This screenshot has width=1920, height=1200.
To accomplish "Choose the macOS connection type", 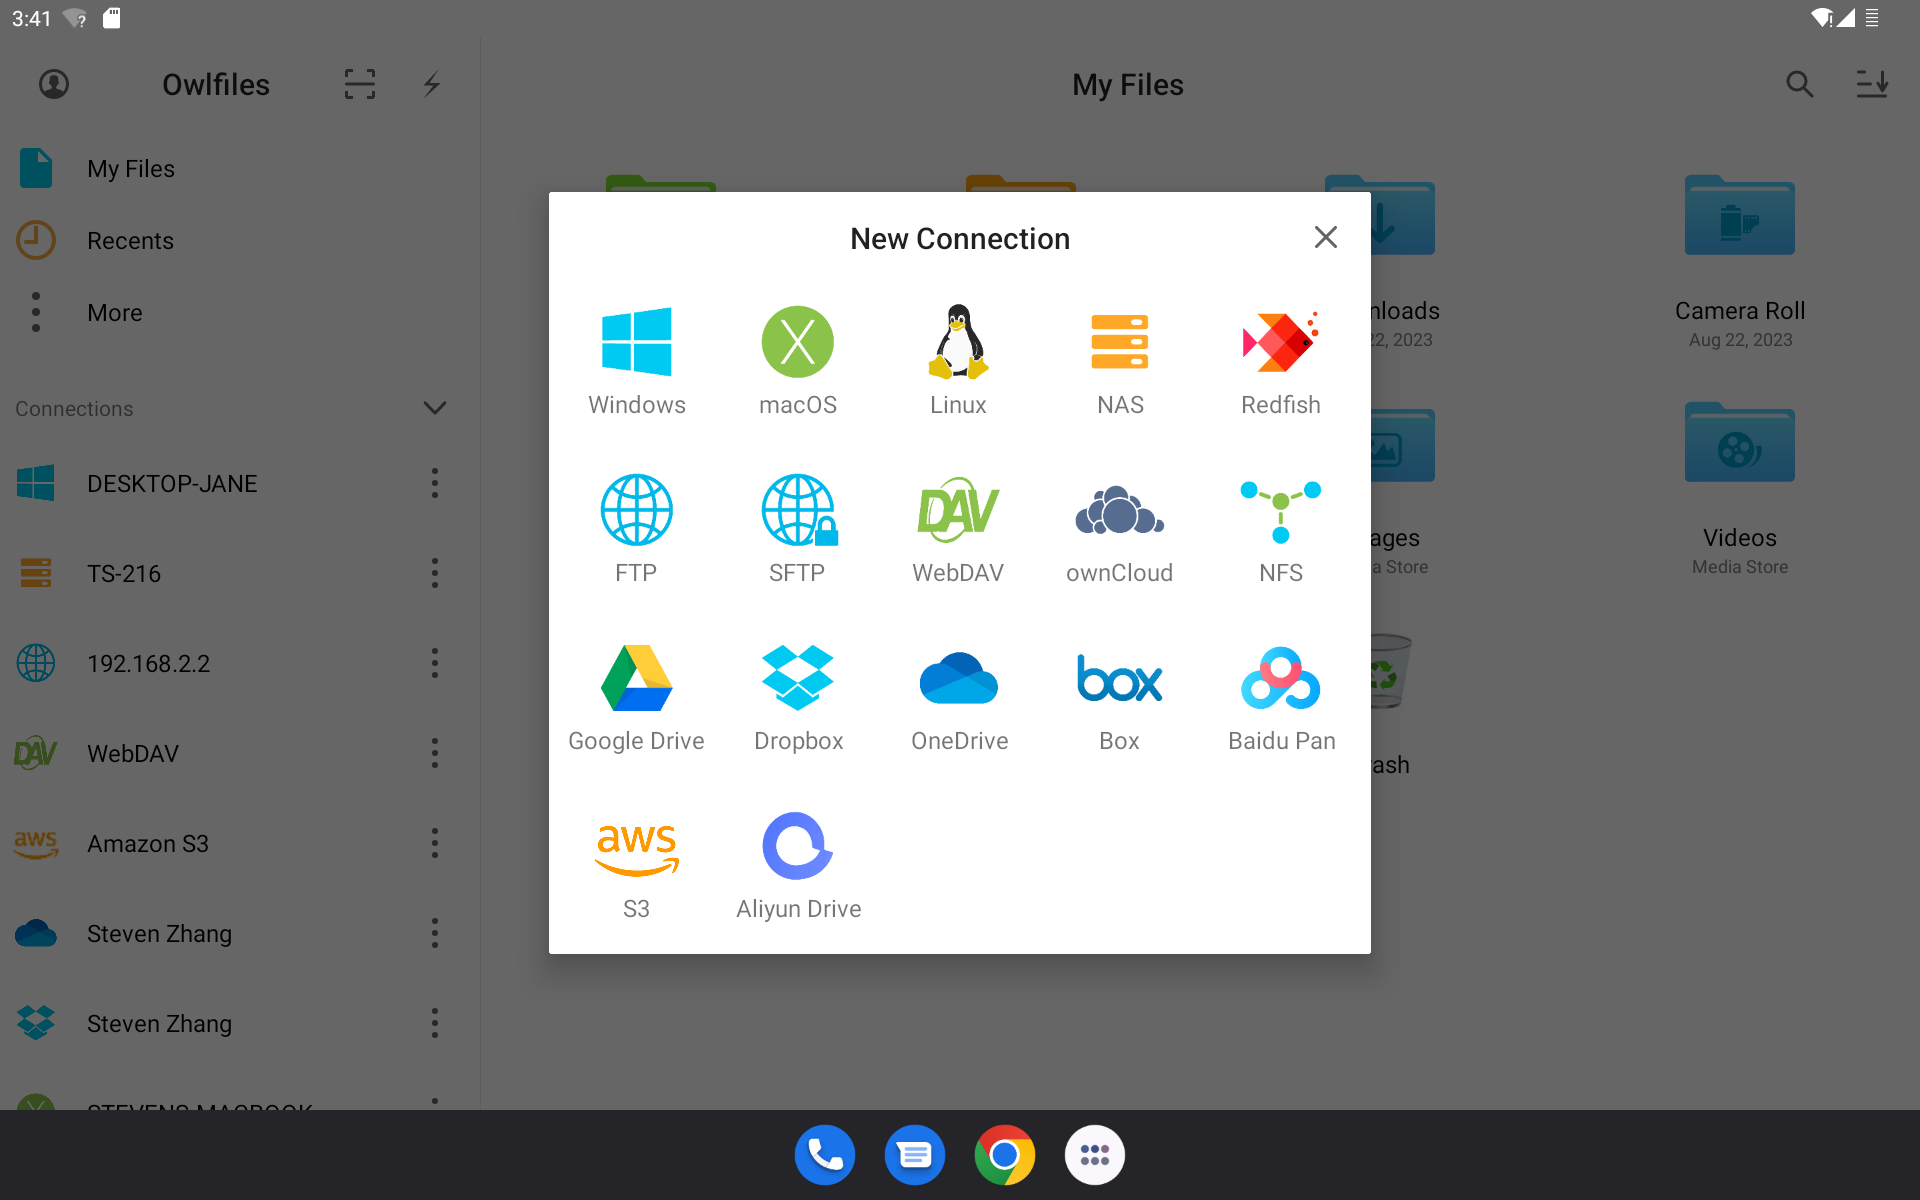I will 798,361.
